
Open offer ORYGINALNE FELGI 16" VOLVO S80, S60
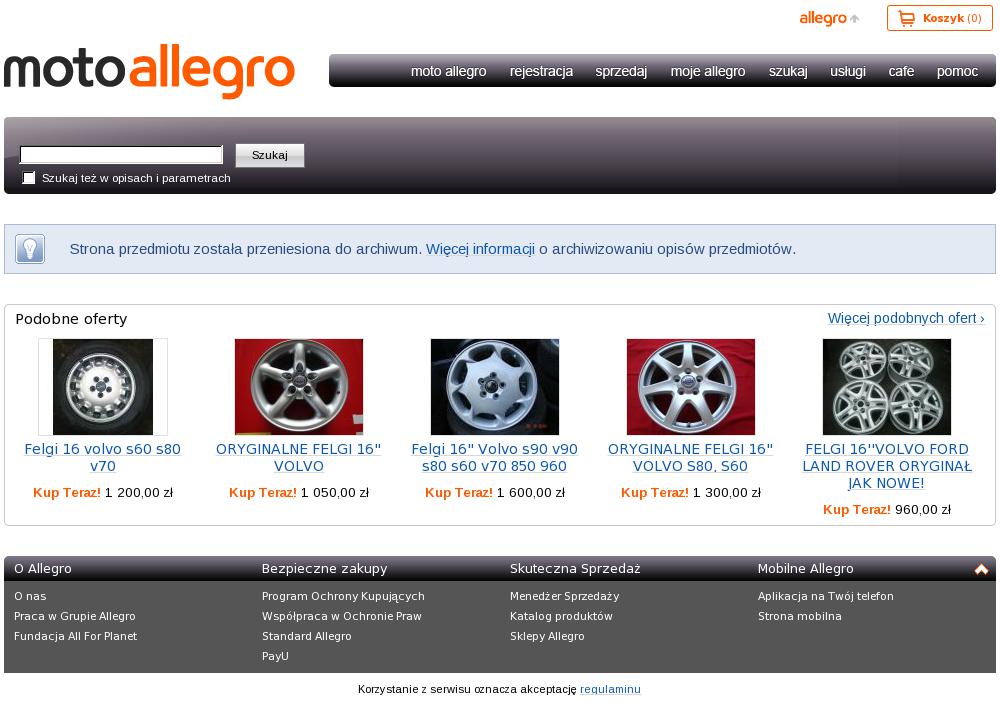tap(691, 458)
